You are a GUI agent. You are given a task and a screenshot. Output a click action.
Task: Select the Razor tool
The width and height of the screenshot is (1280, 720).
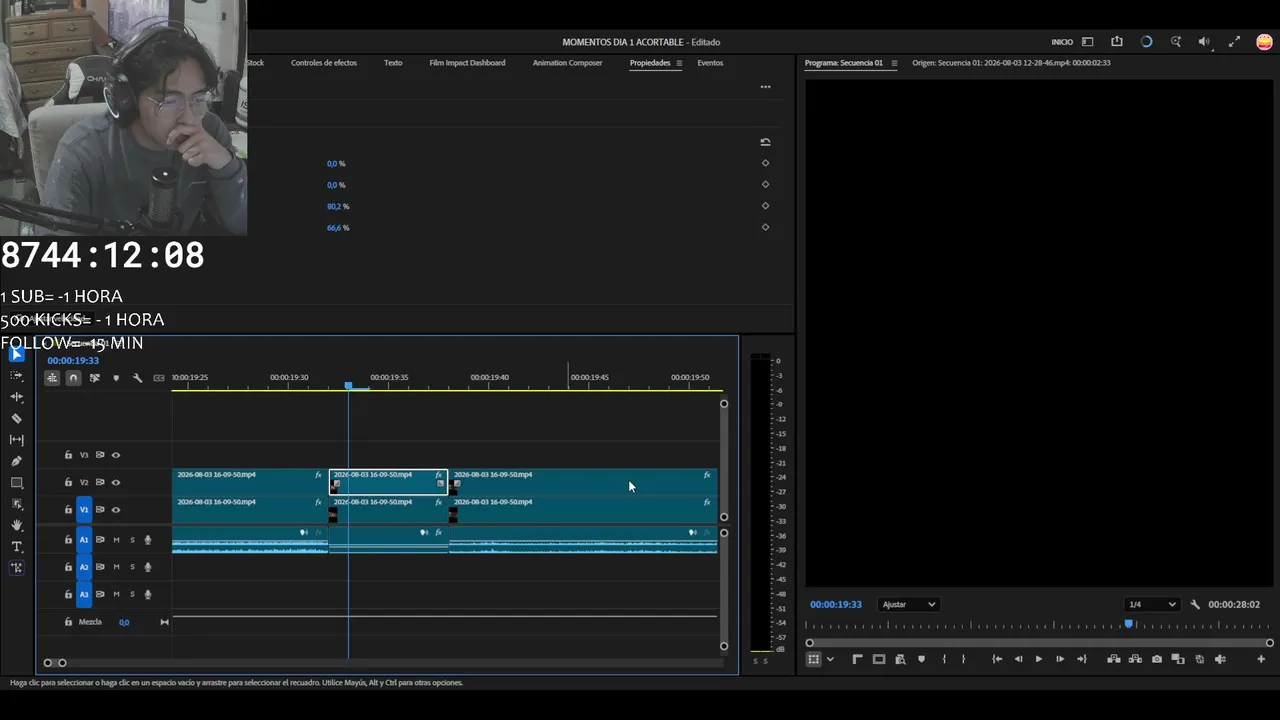click(x=17, y=418)
